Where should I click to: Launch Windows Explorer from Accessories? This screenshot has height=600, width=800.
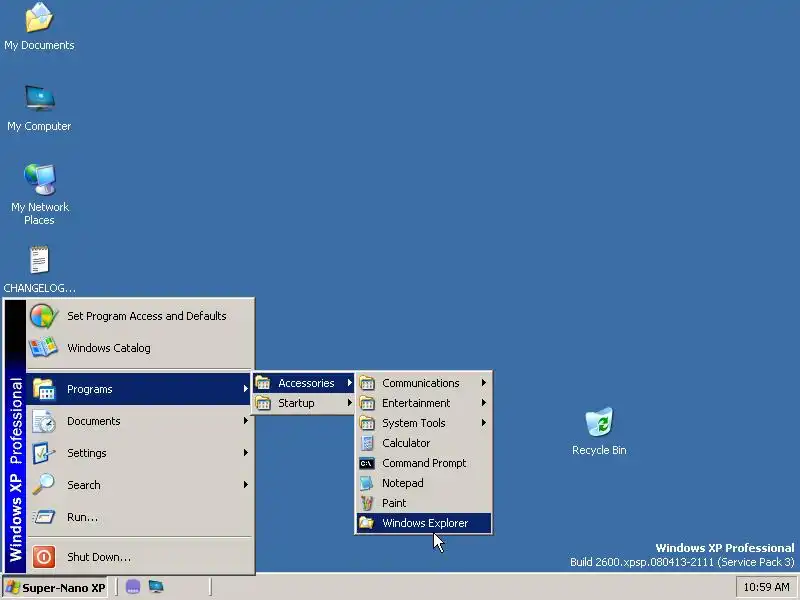423,523
